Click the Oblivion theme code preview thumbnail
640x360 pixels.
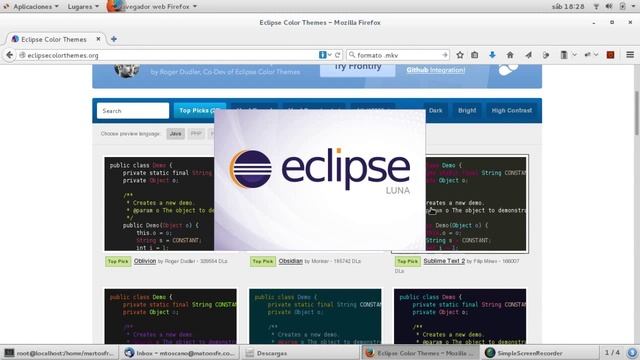click(x=159, y=204)
